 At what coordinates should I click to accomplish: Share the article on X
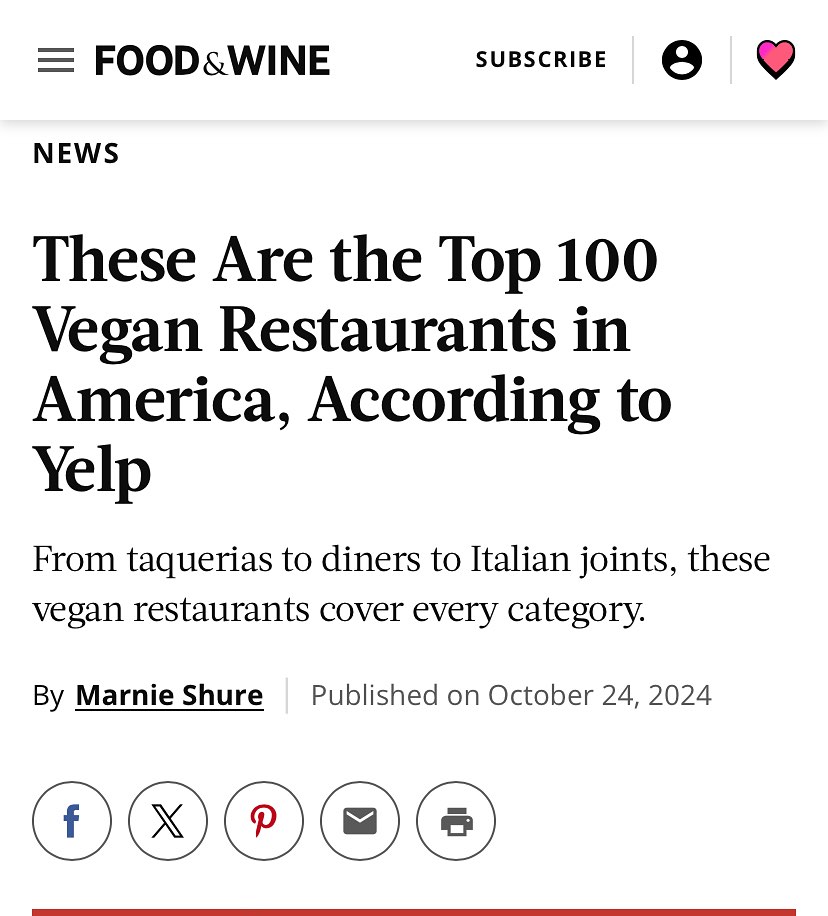[x=168, y=821]
